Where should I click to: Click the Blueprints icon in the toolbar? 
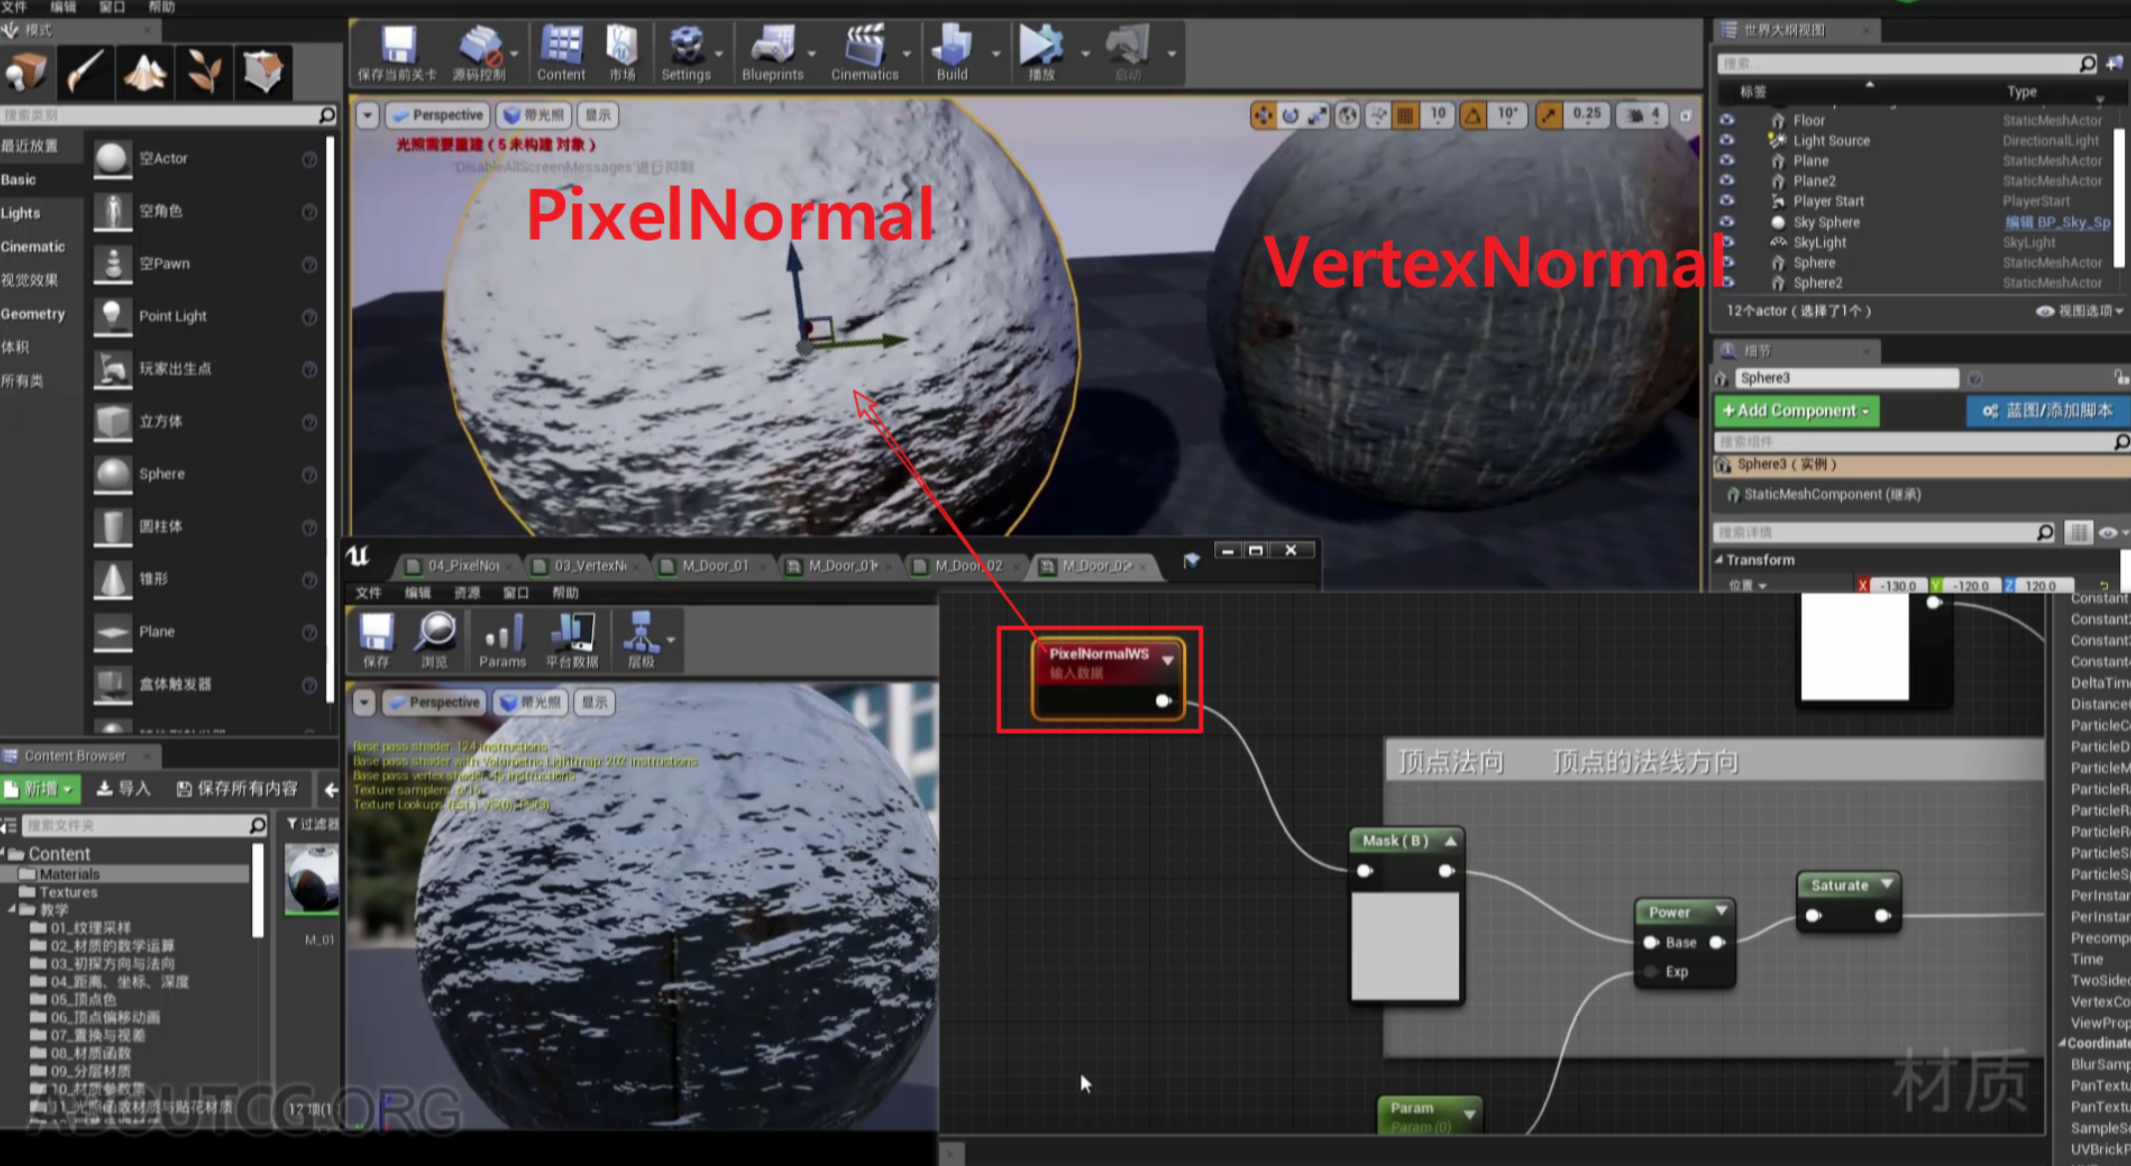tap(773, 48)
